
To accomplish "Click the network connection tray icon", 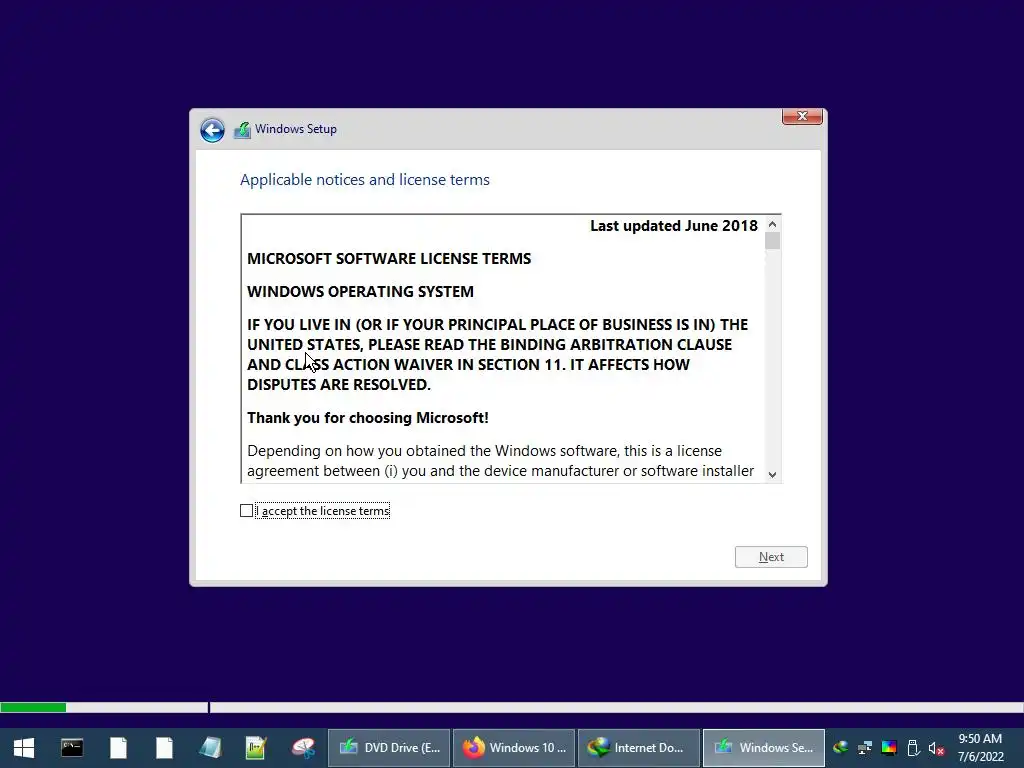I will (865, 748).
